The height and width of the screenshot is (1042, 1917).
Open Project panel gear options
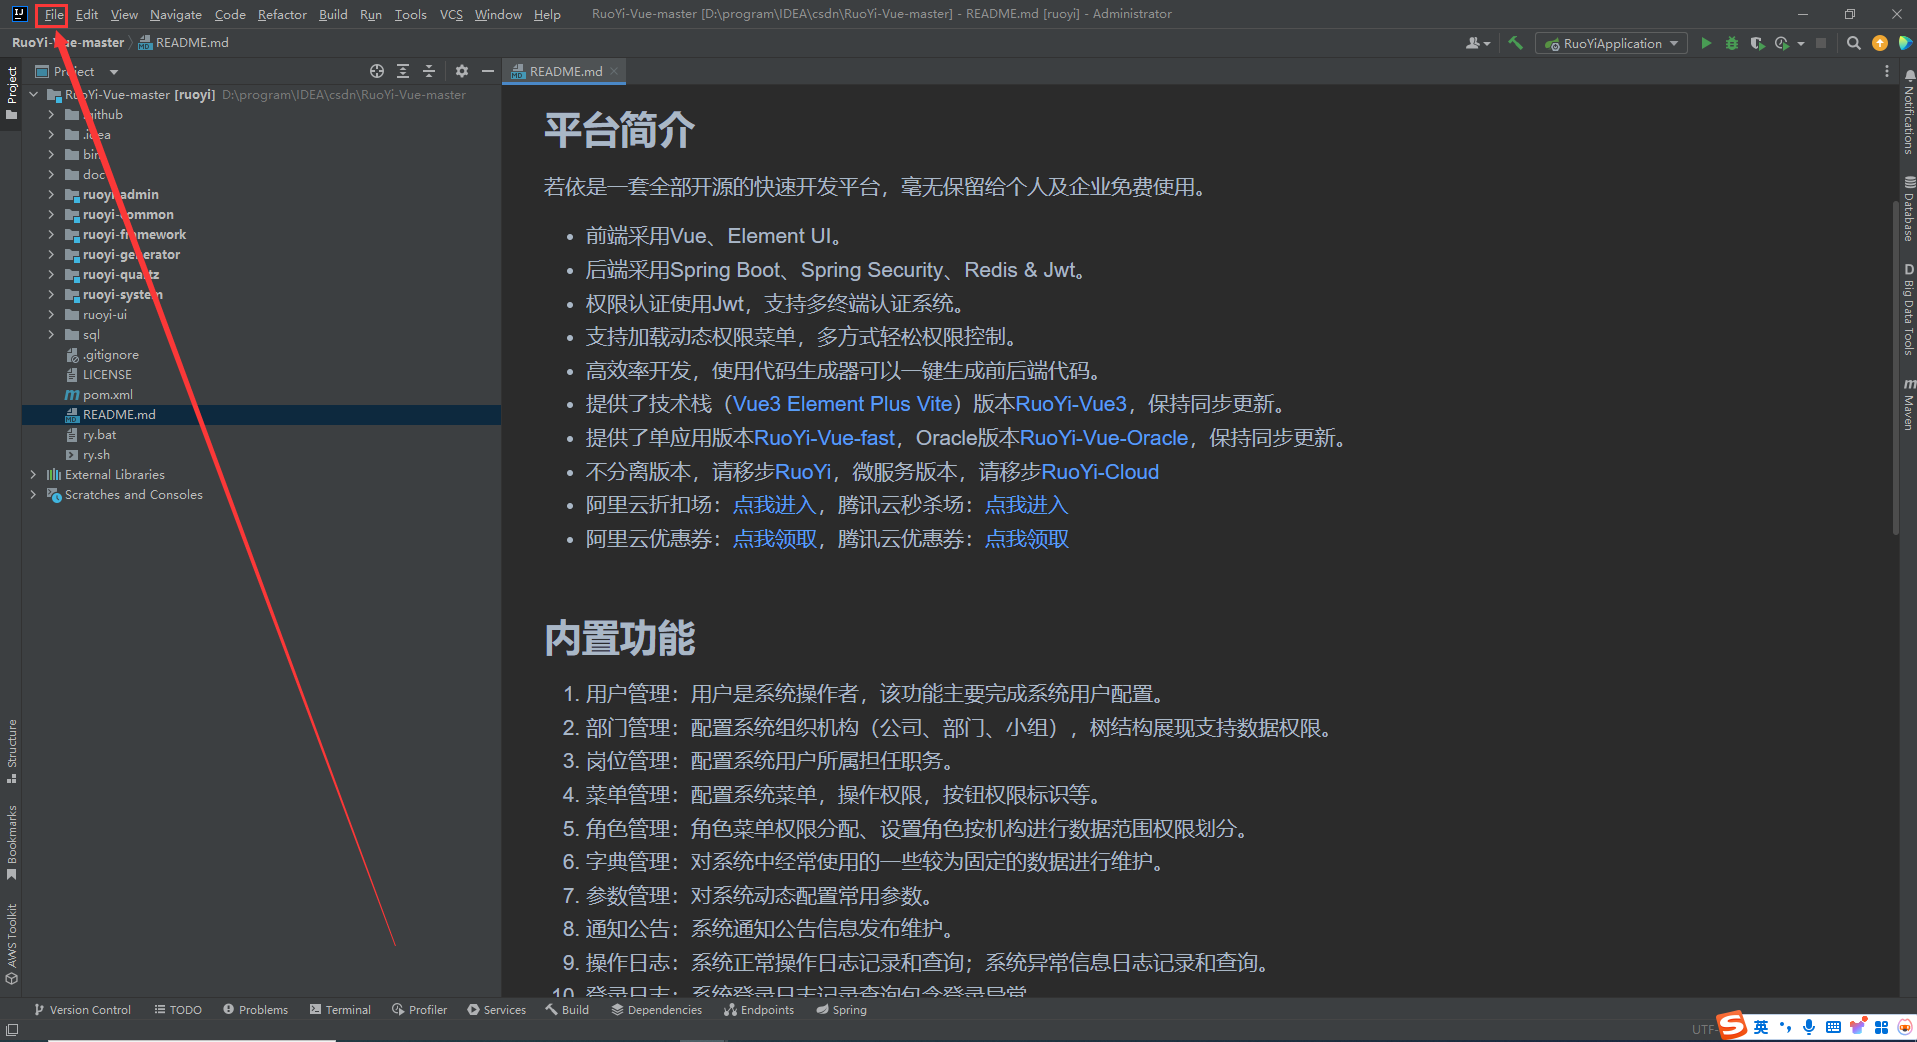point(461,71)
